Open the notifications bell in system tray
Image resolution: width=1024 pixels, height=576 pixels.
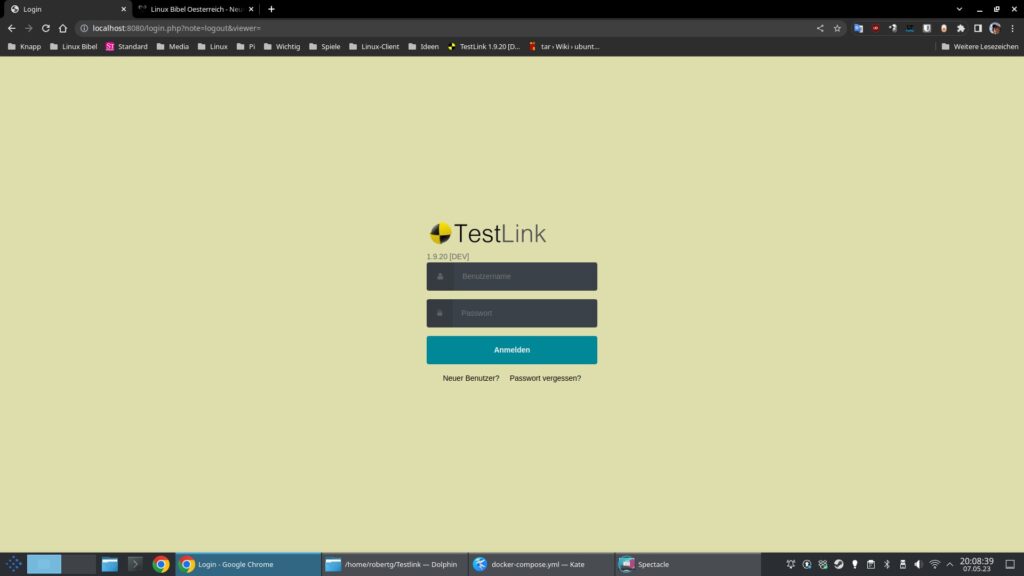791,564
